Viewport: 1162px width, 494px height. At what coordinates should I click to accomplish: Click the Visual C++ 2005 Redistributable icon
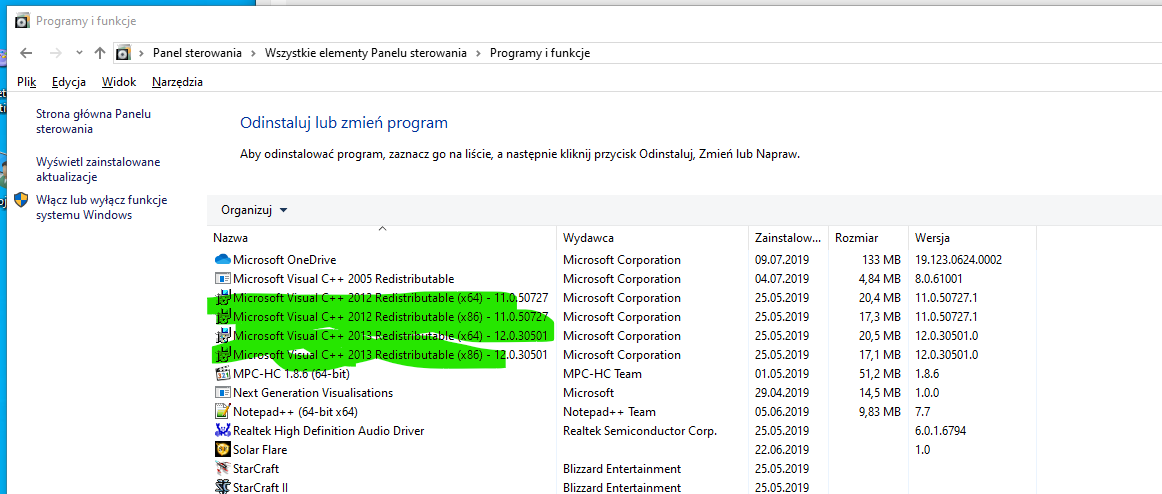(x=222, y=279)
